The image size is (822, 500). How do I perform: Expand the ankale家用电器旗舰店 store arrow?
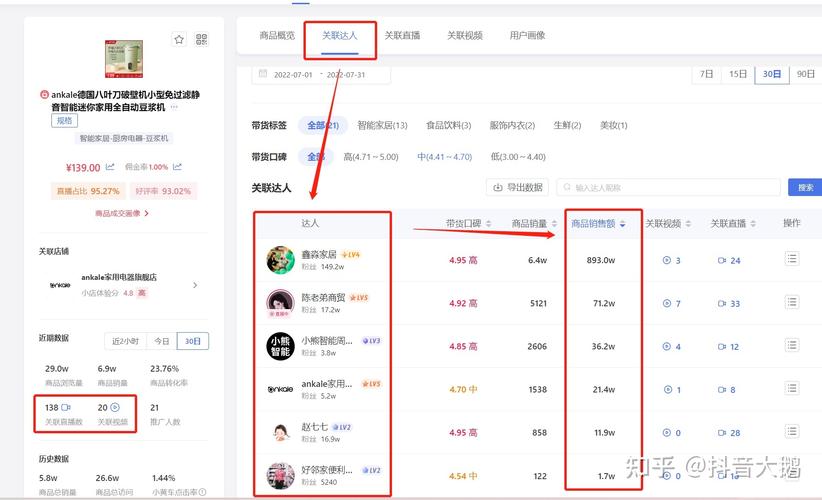point(195,285)
